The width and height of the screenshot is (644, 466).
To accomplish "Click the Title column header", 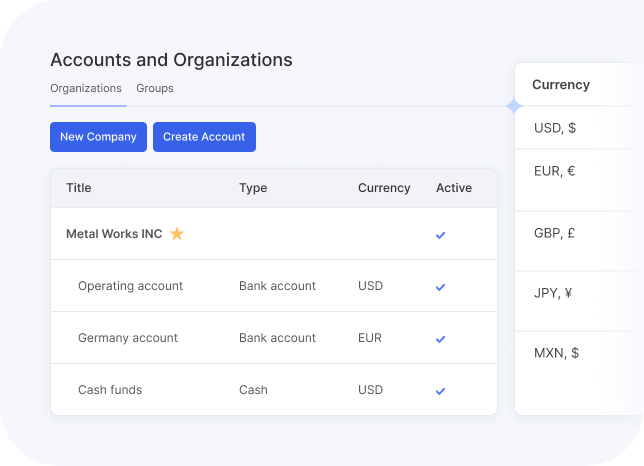I will tap(78, 188).
